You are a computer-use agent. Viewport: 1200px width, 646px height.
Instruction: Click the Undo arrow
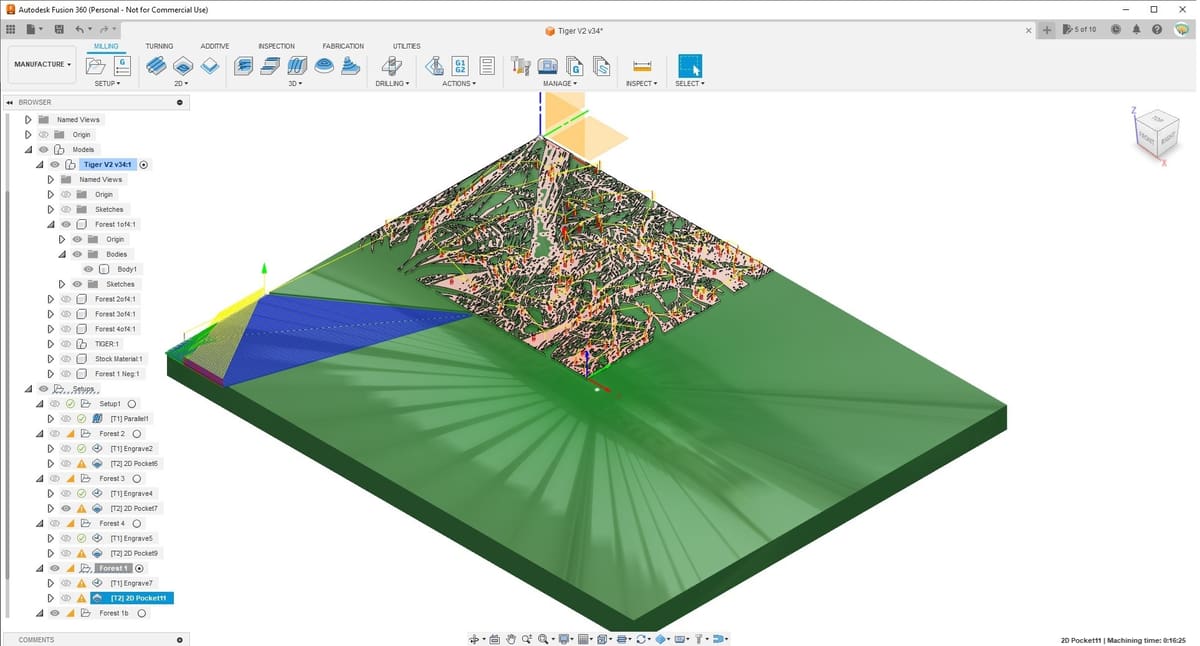[81, 30]
